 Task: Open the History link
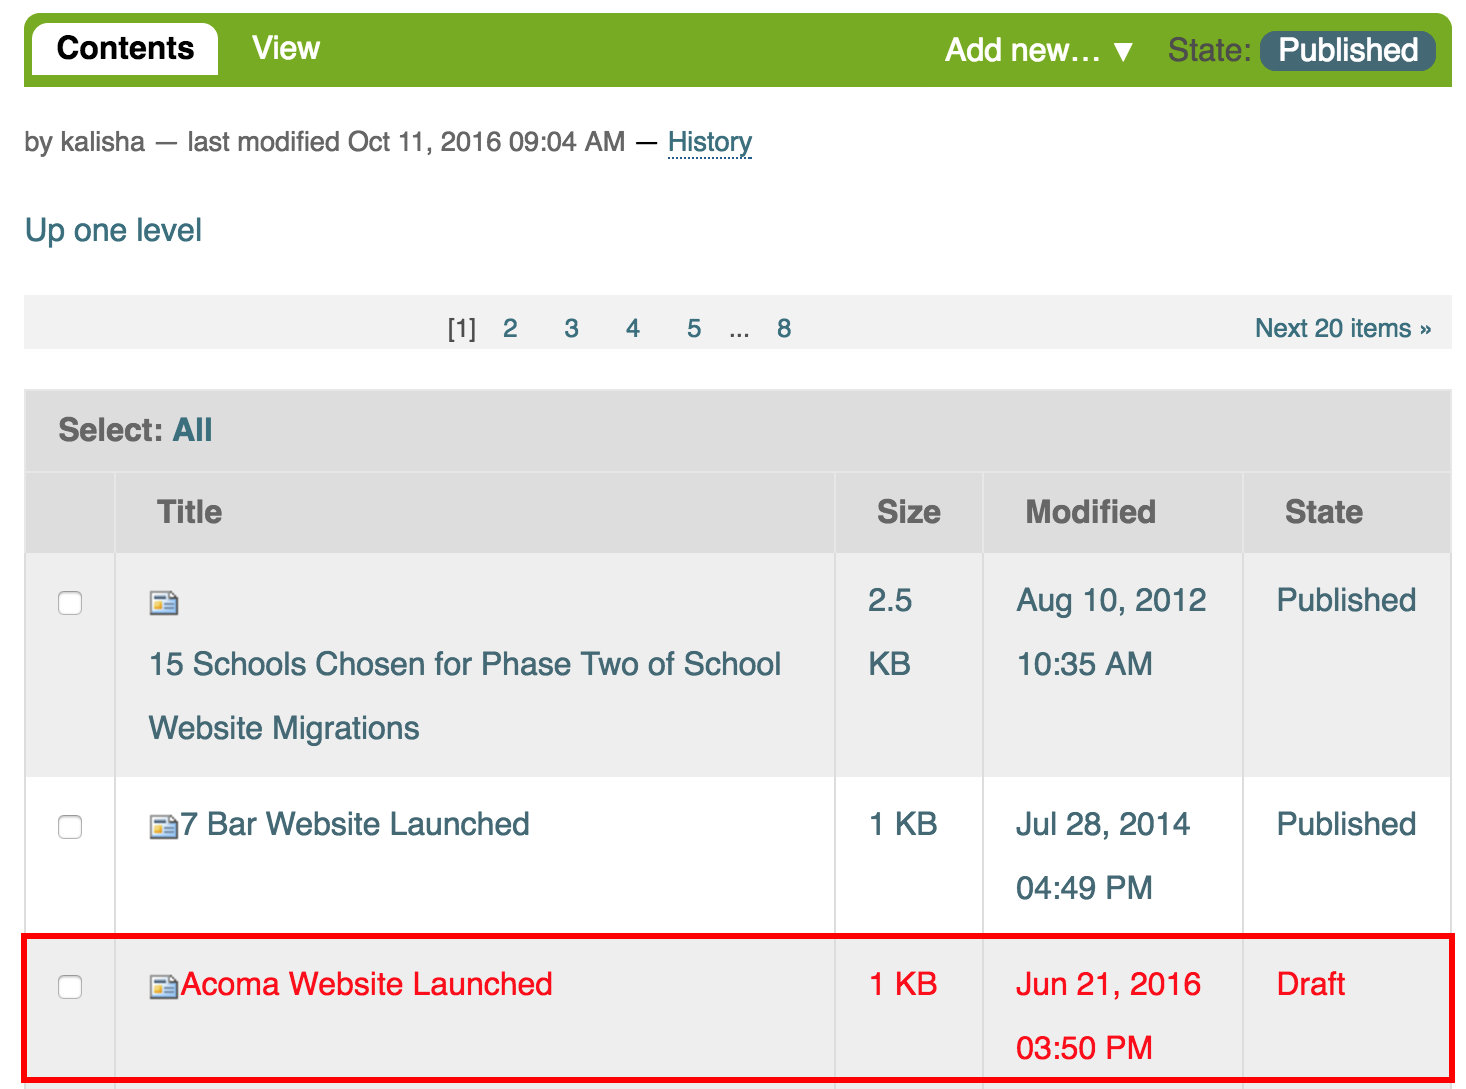[710, 142]
